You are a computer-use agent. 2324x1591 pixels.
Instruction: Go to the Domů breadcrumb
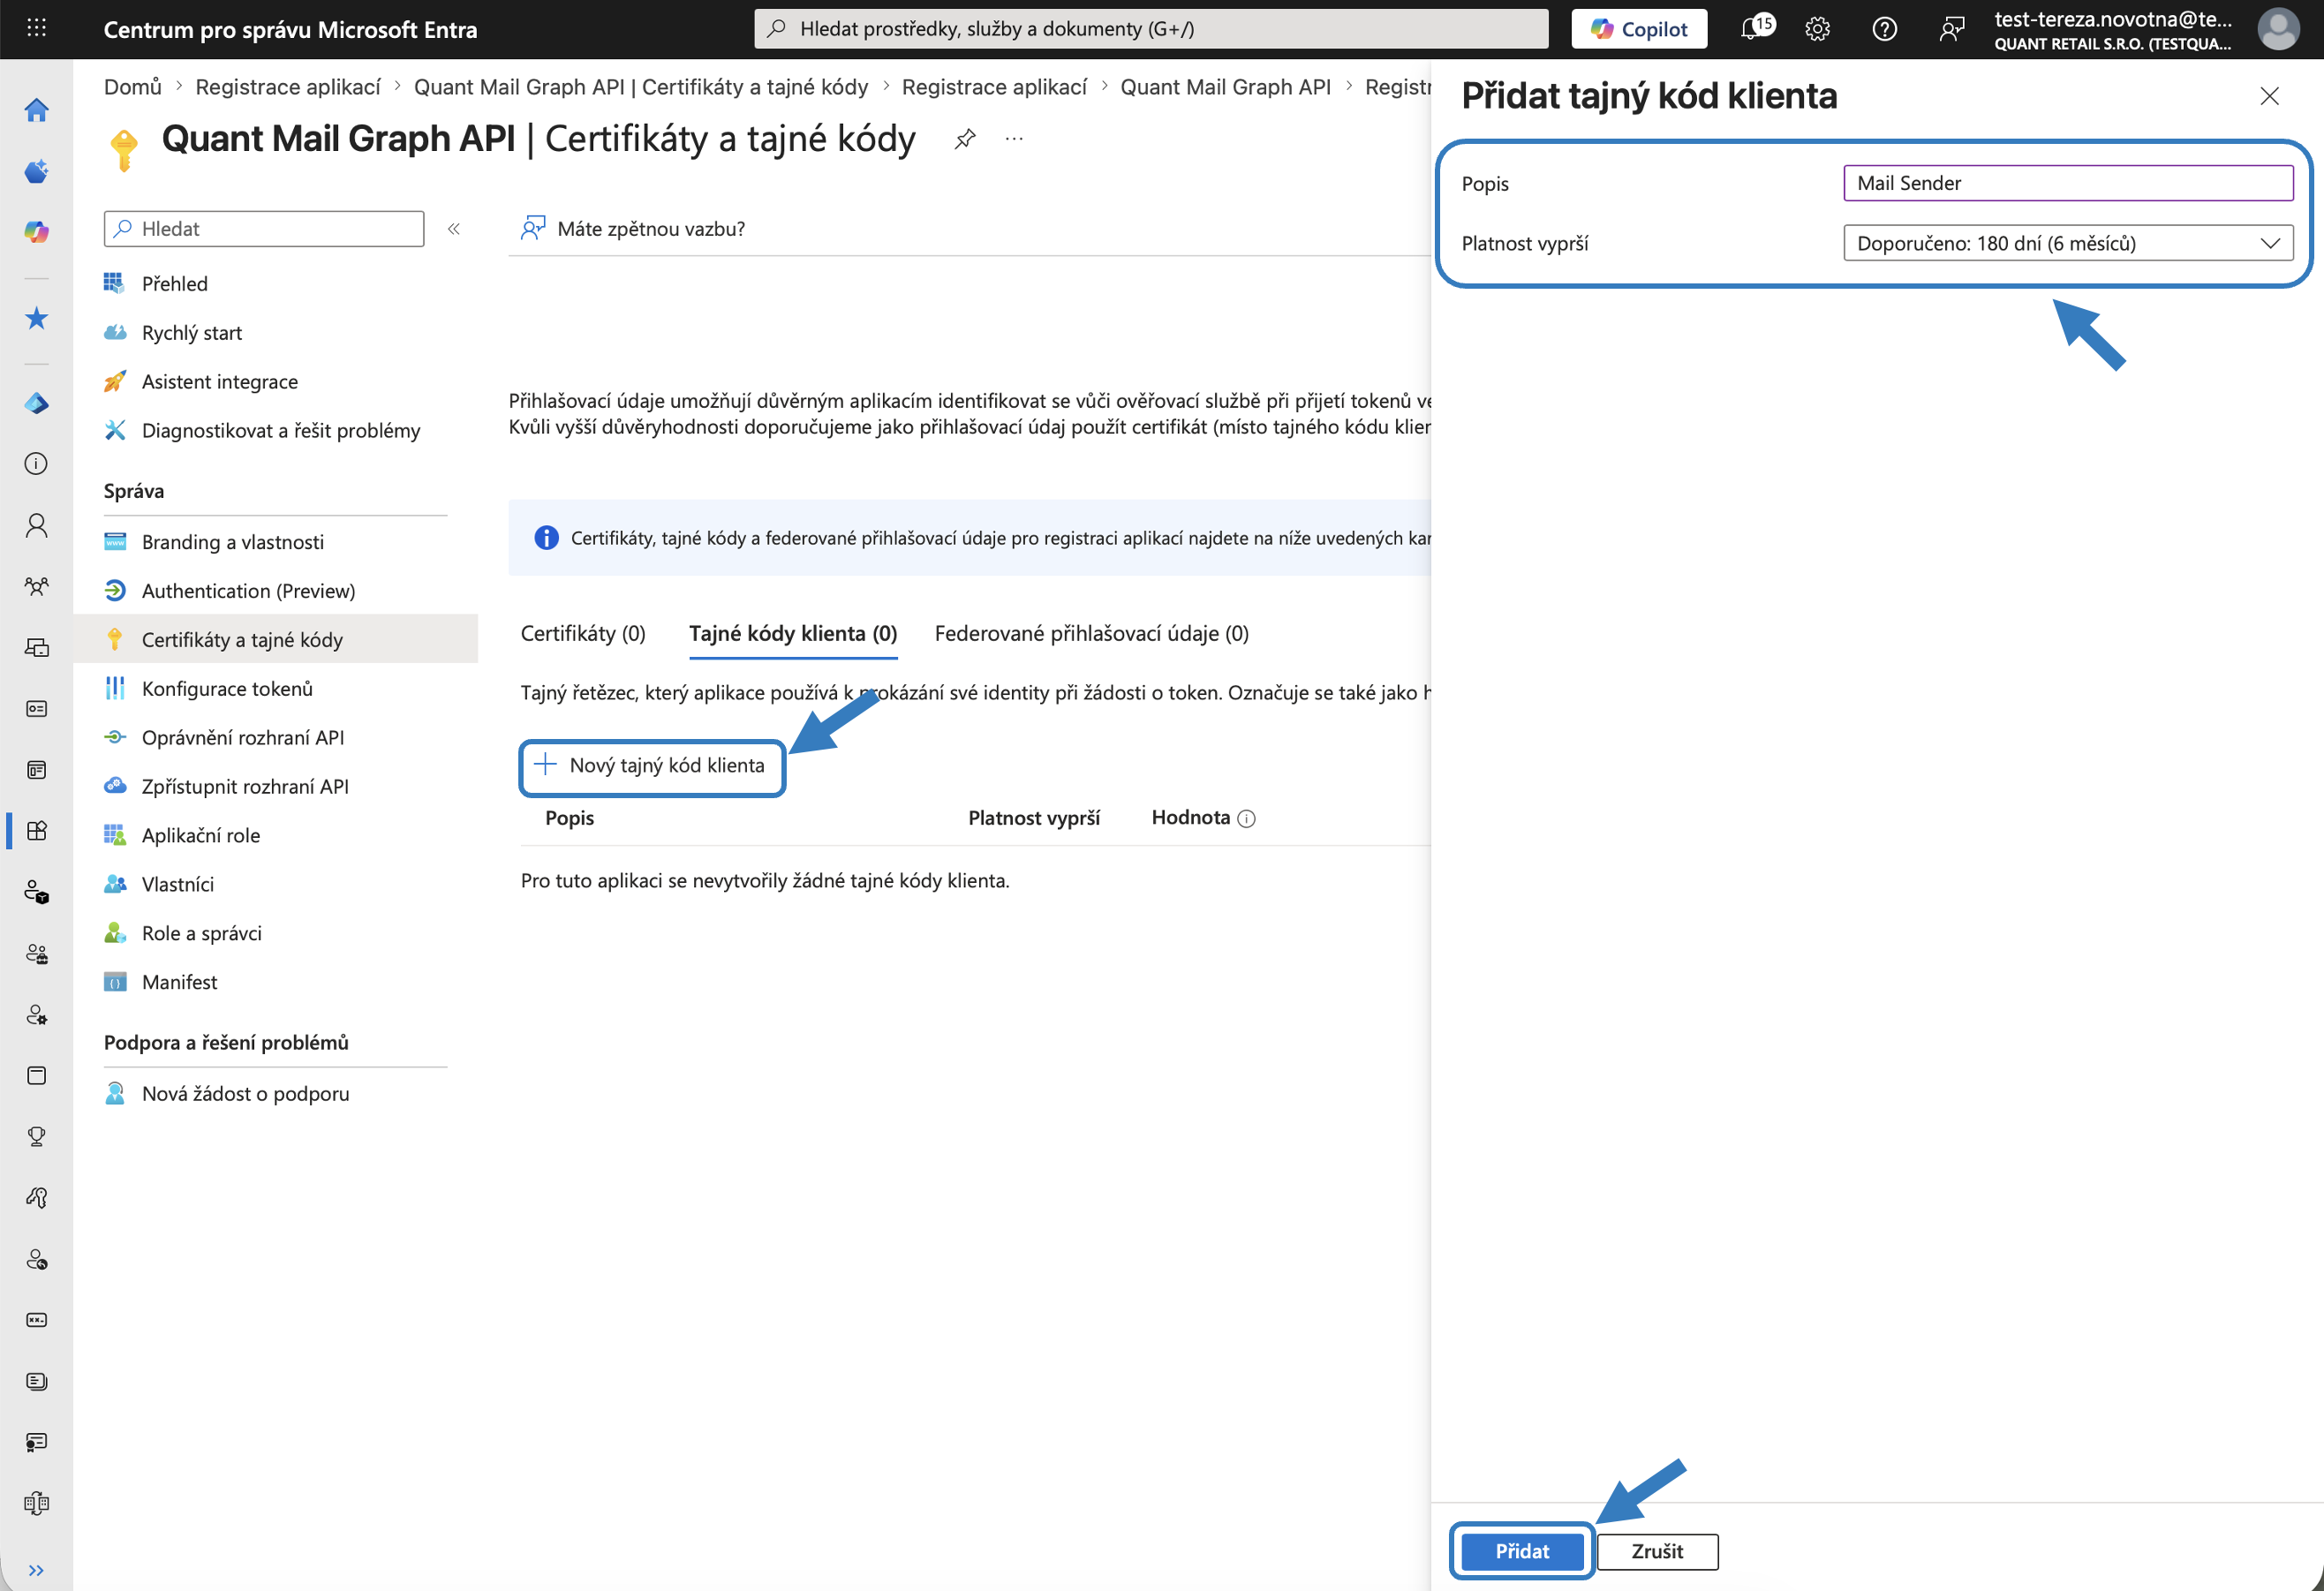tap(133, 87)
